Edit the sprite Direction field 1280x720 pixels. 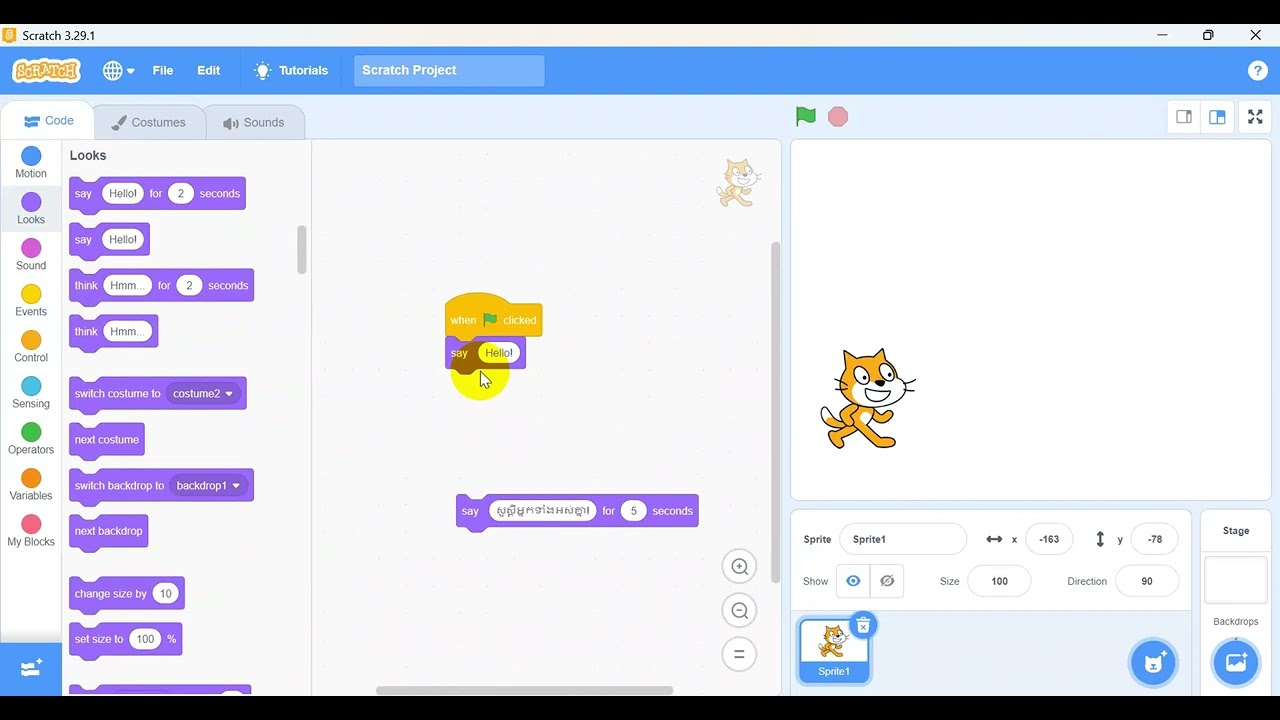point(1146,581)
